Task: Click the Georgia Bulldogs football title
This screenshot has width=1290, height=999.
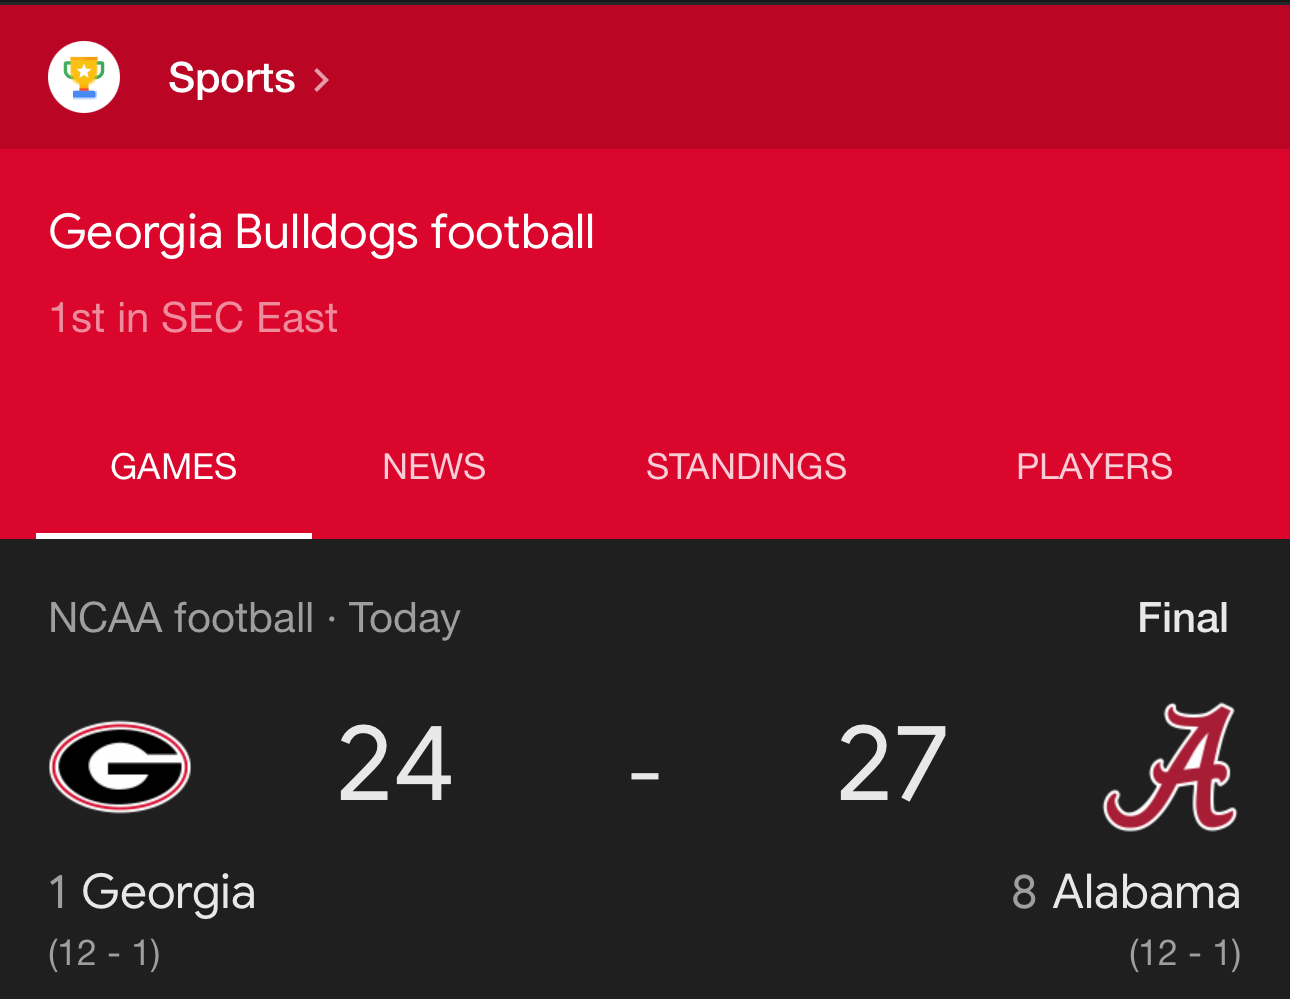Action: click(x=321, y=232)
